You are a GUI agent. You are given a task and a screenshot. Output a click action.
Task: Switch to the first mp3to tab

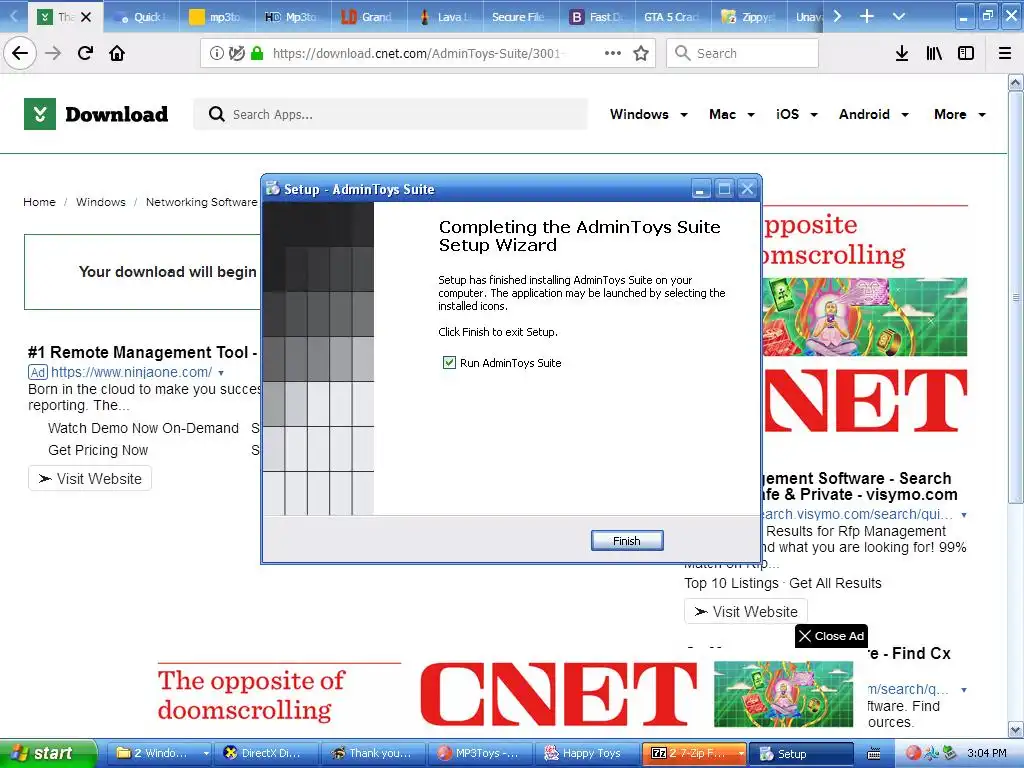tap(216, 17)
